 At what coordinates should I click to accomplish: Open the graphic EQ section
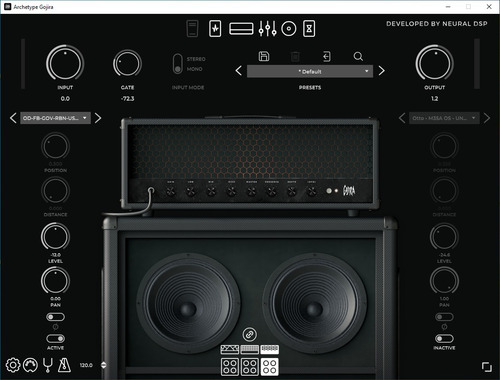point(267,29)
